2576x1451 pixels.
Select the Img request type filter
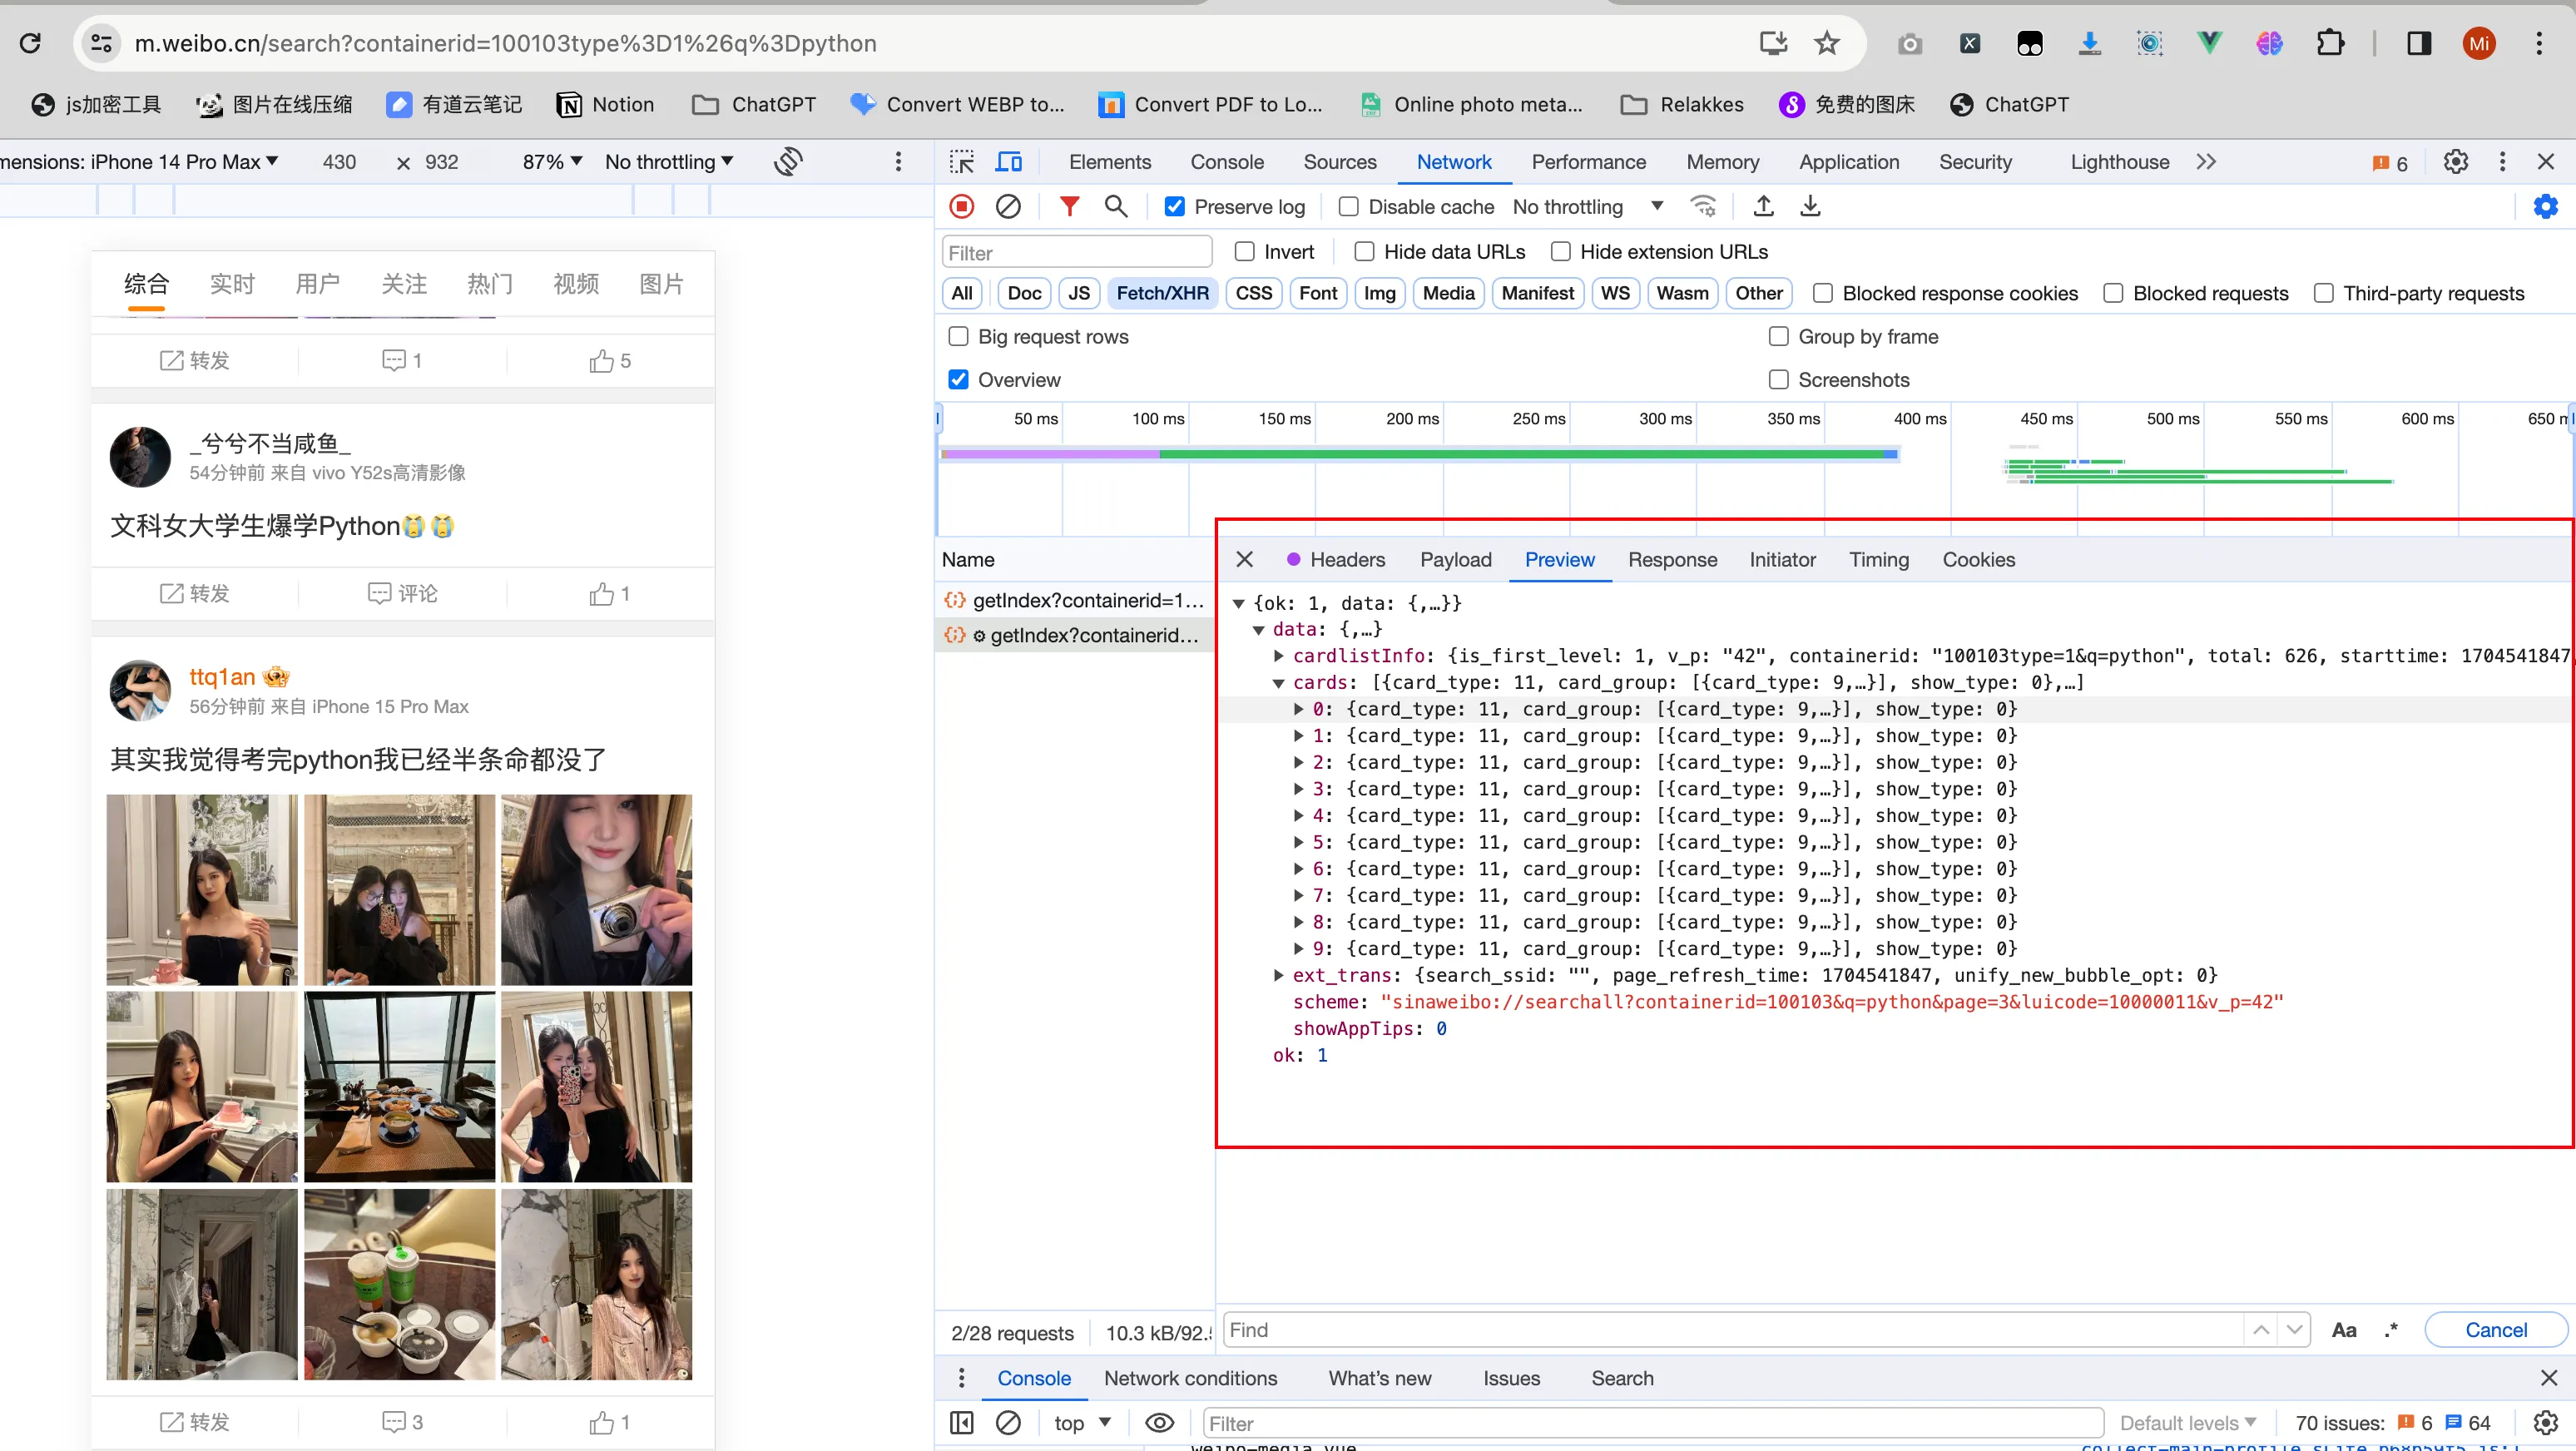click(1379, 293)
